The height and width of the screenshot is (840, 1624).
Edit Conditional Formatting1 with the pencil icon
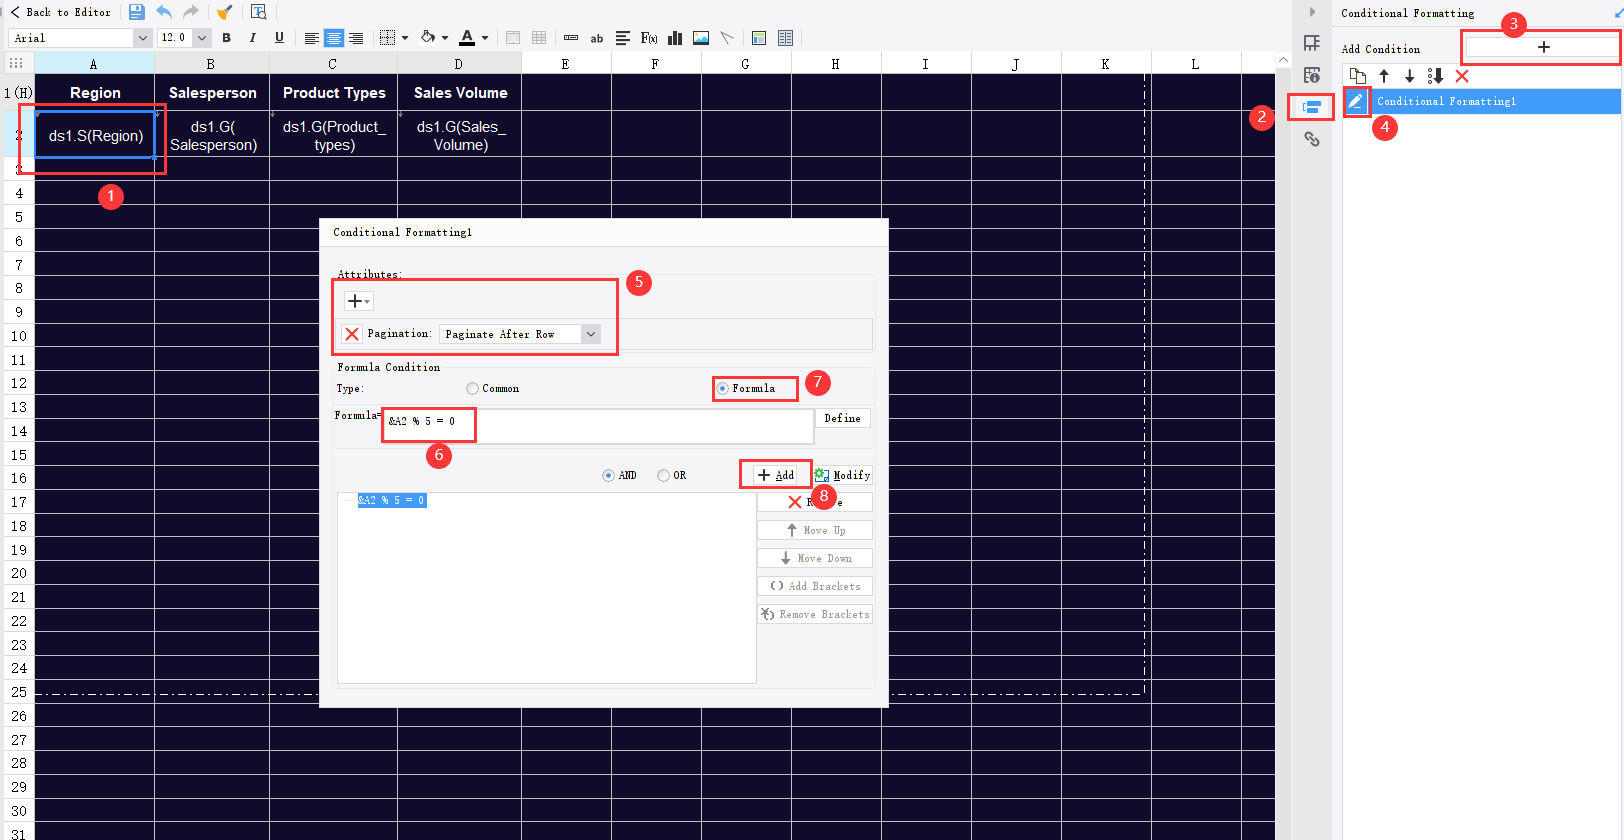[x=1356, y=101]
